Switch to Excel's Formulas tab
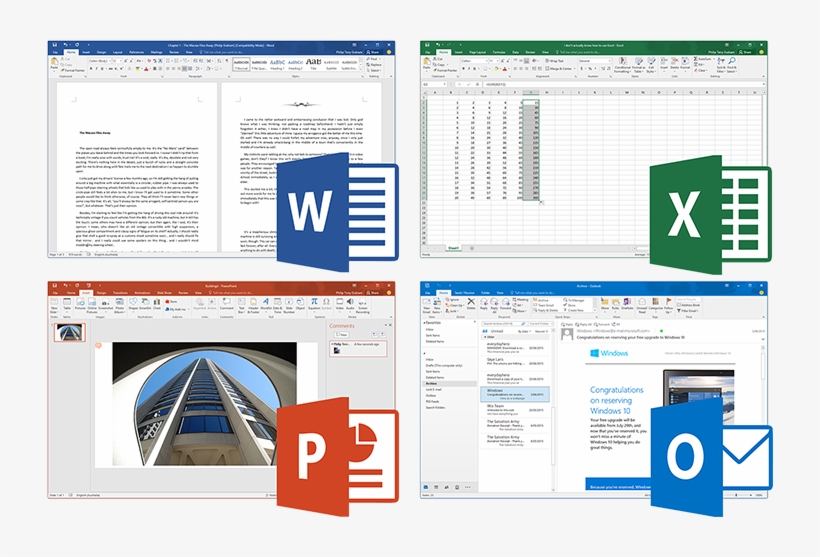Image resolution: width=820 pixels, height=557 pixels. [x=499, y=52]
